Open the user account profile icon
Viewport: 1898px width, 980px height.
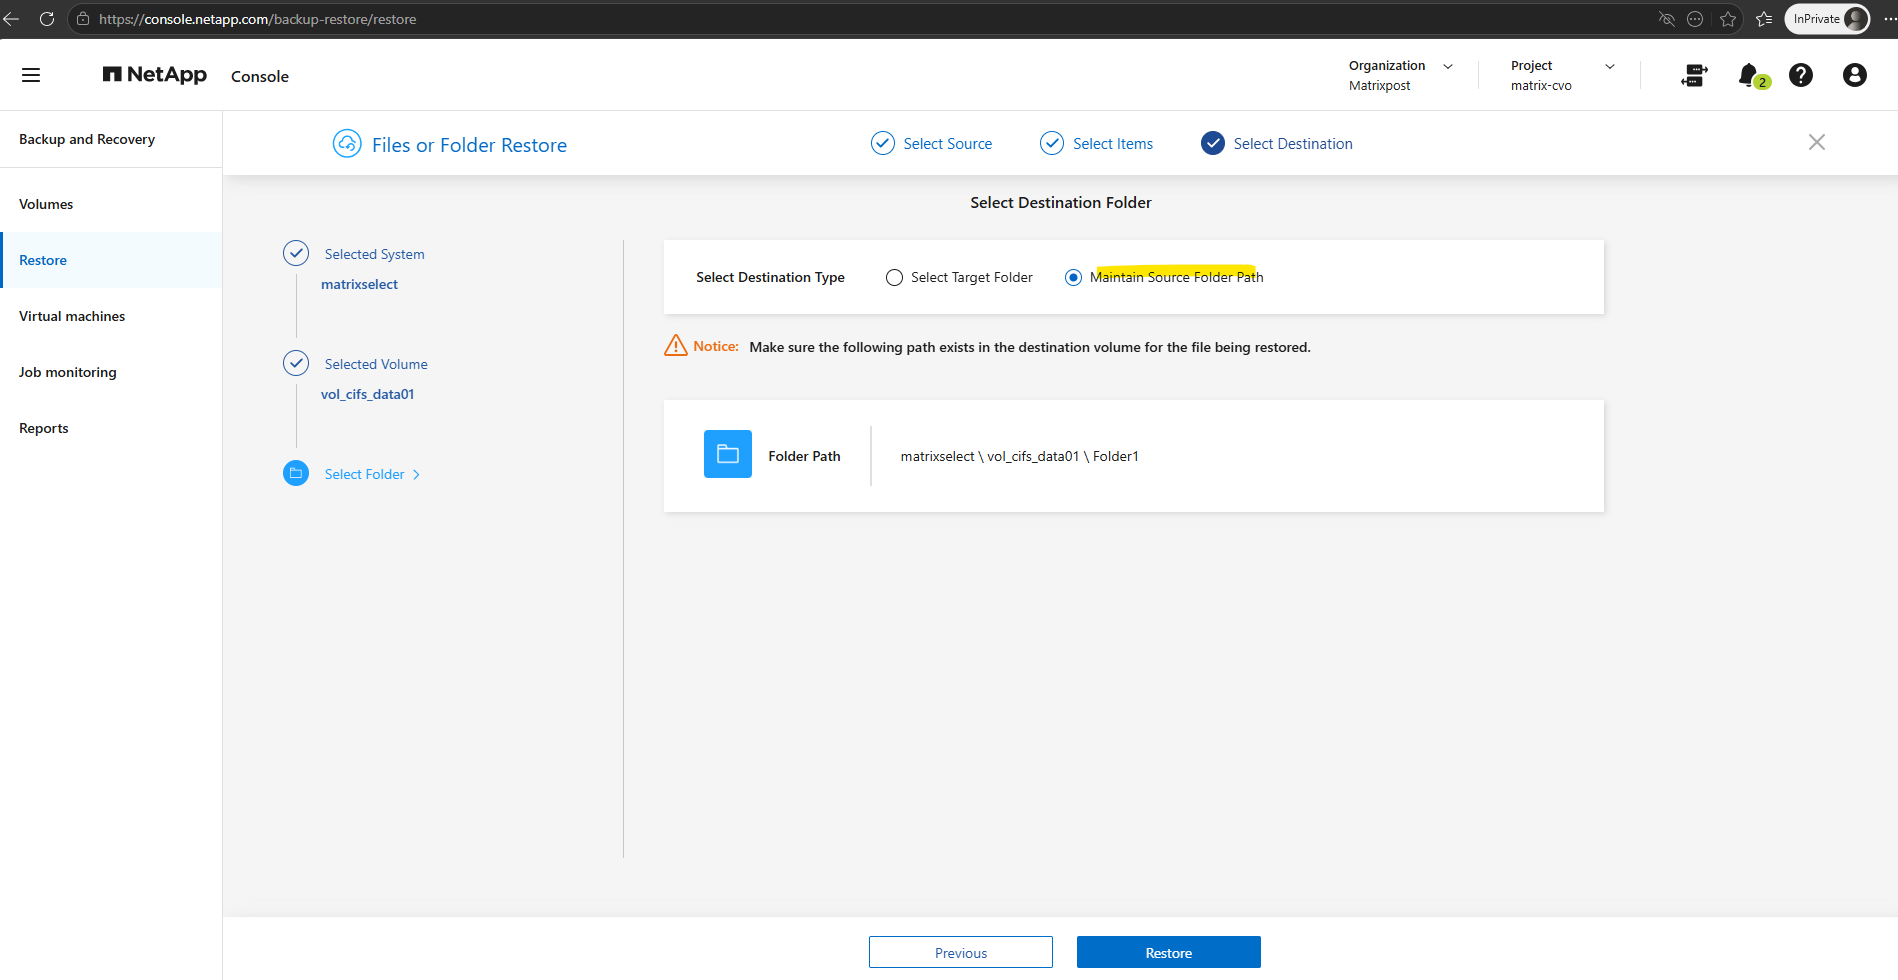point(1855,75)
